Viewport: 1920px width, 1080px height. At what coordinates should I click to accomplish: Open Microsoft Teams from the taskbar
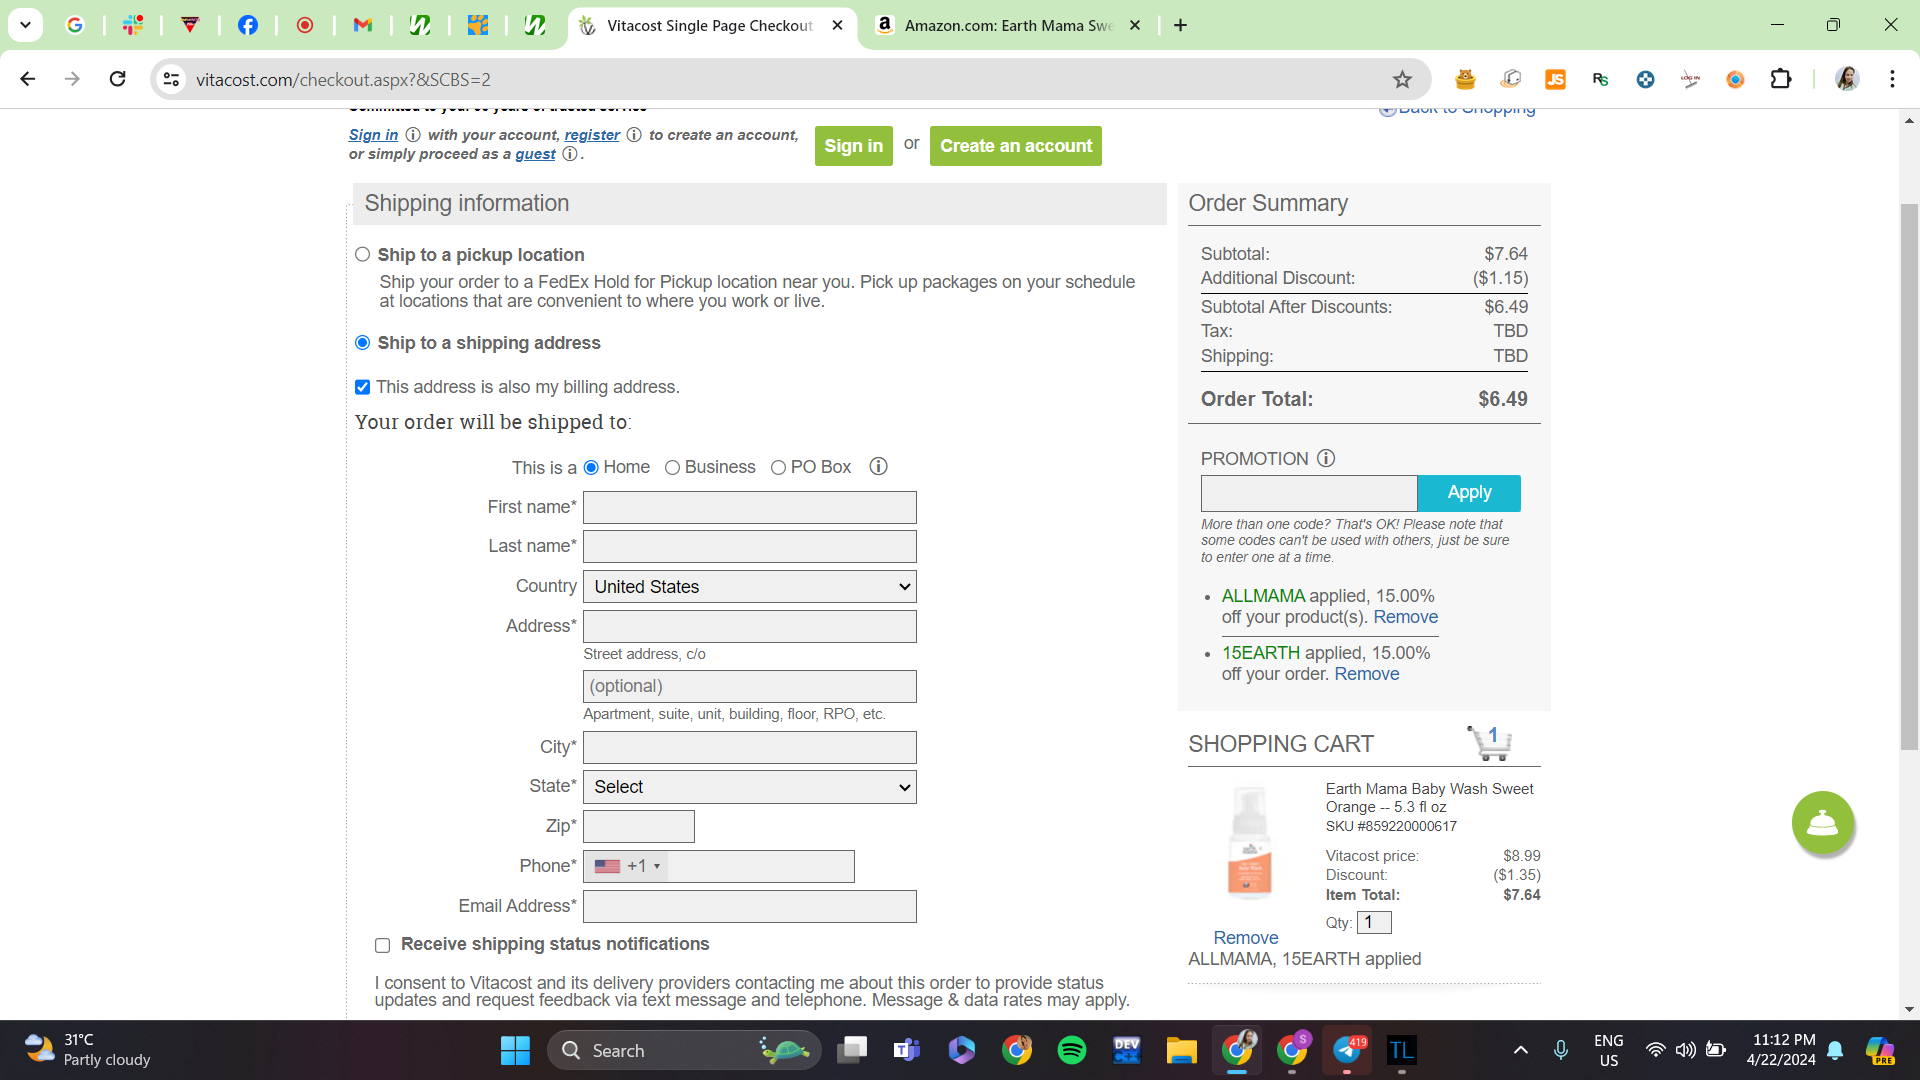pyautogui.click(x=907, y=1051)
